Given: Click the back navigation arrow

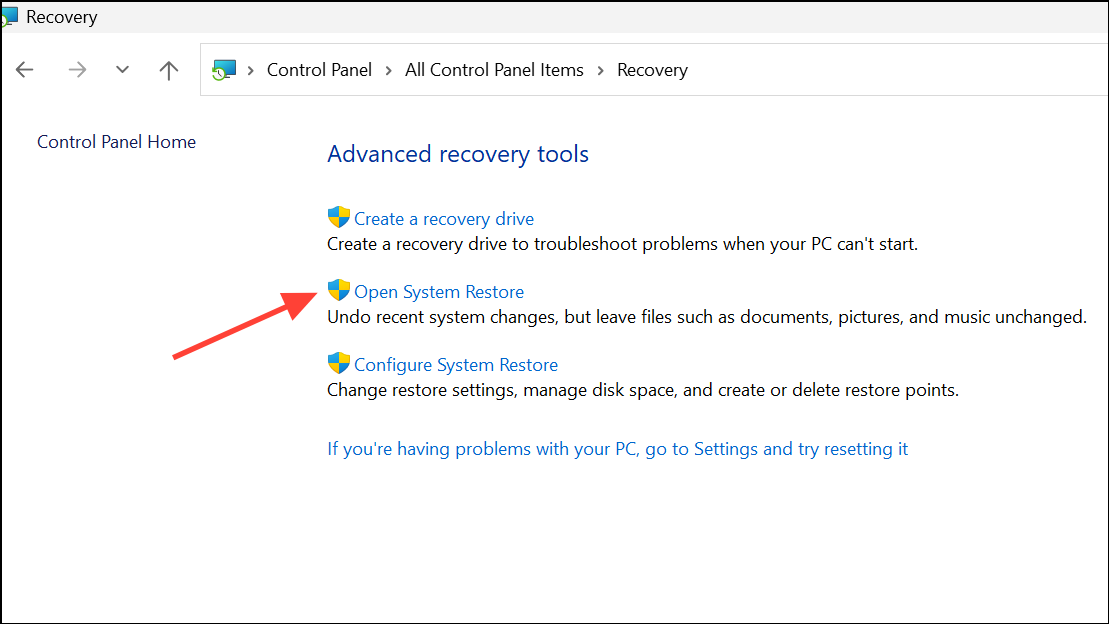Looking at the screenshot, I should pos(24,69).
